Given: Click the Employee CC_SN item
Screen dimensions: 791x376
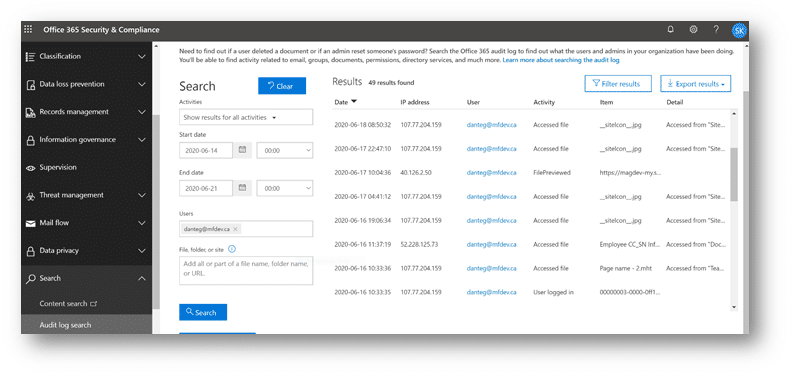Looking at the screenshot, I should (x=631, y=244).
